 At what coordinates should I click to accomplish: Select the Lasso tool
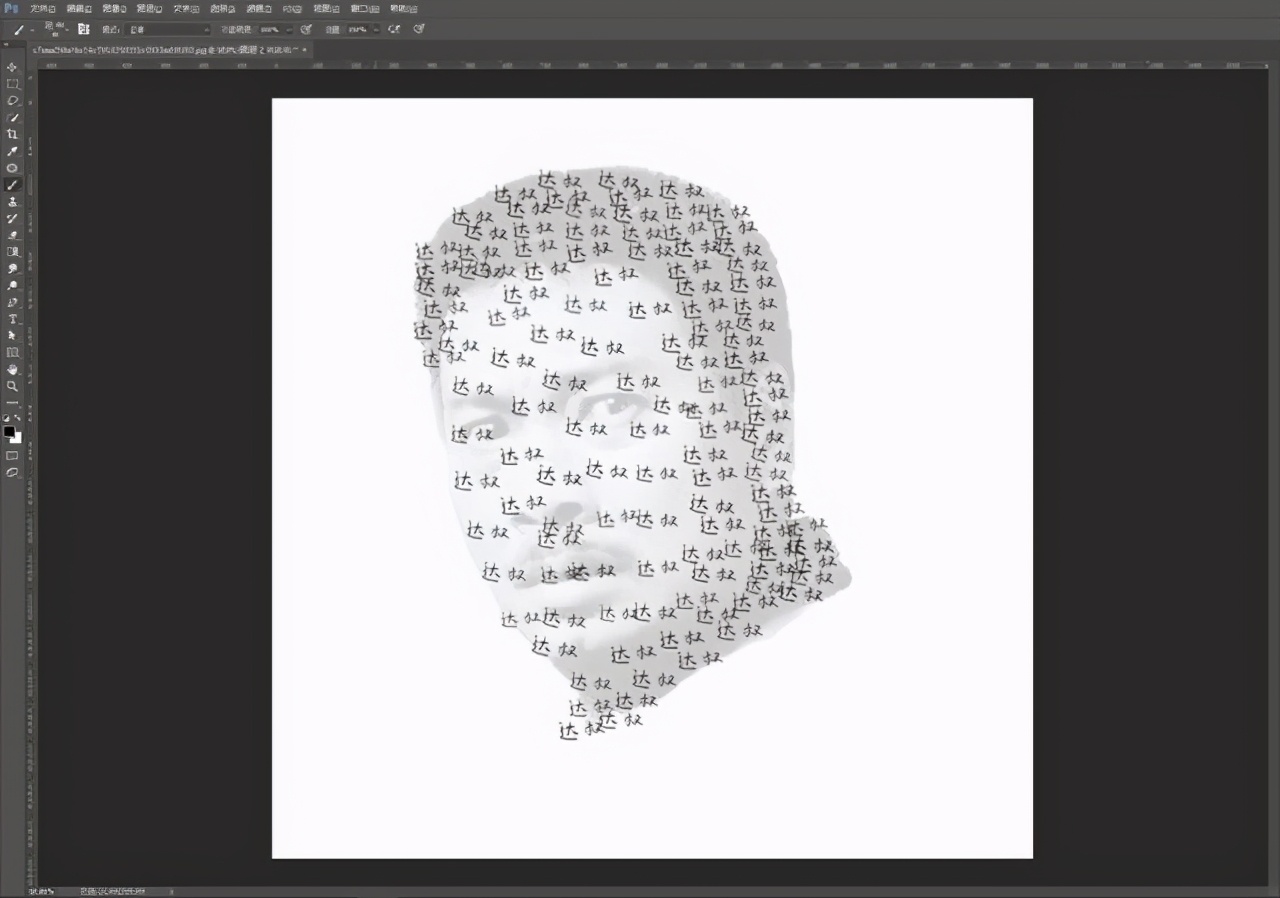coord(12,101)
